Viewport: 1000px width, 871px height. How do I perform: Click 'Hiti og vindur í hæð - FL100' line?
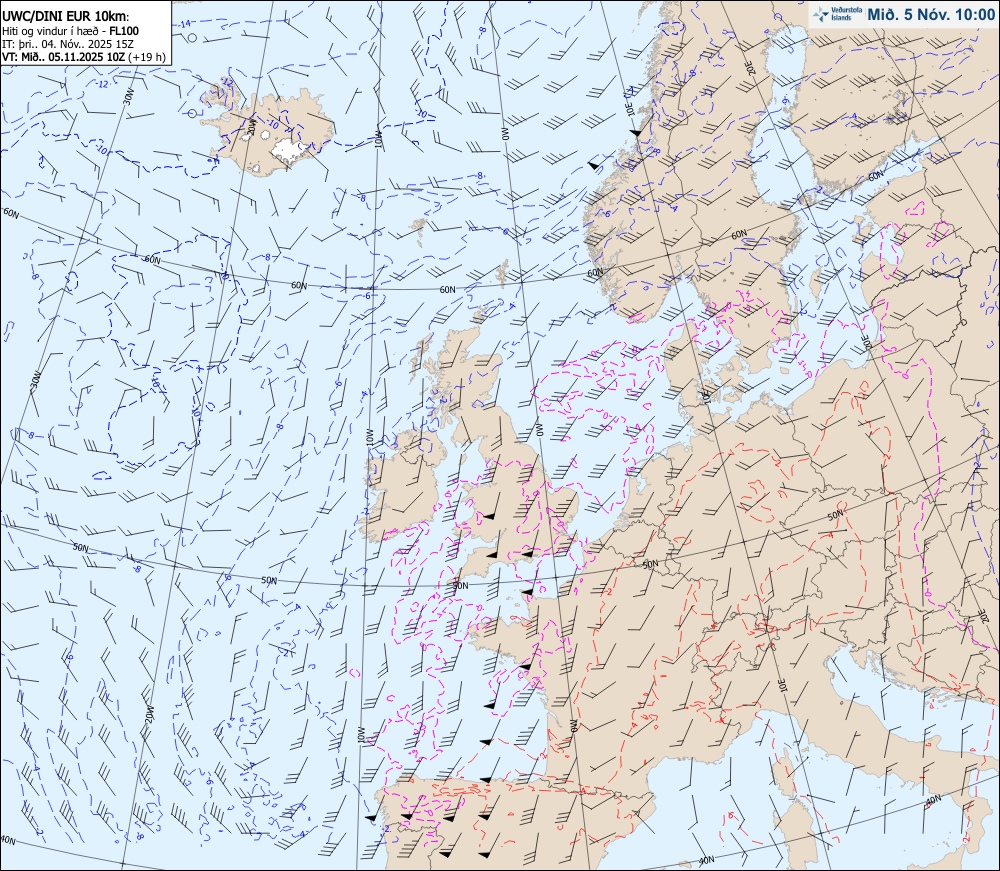[71, 31]
